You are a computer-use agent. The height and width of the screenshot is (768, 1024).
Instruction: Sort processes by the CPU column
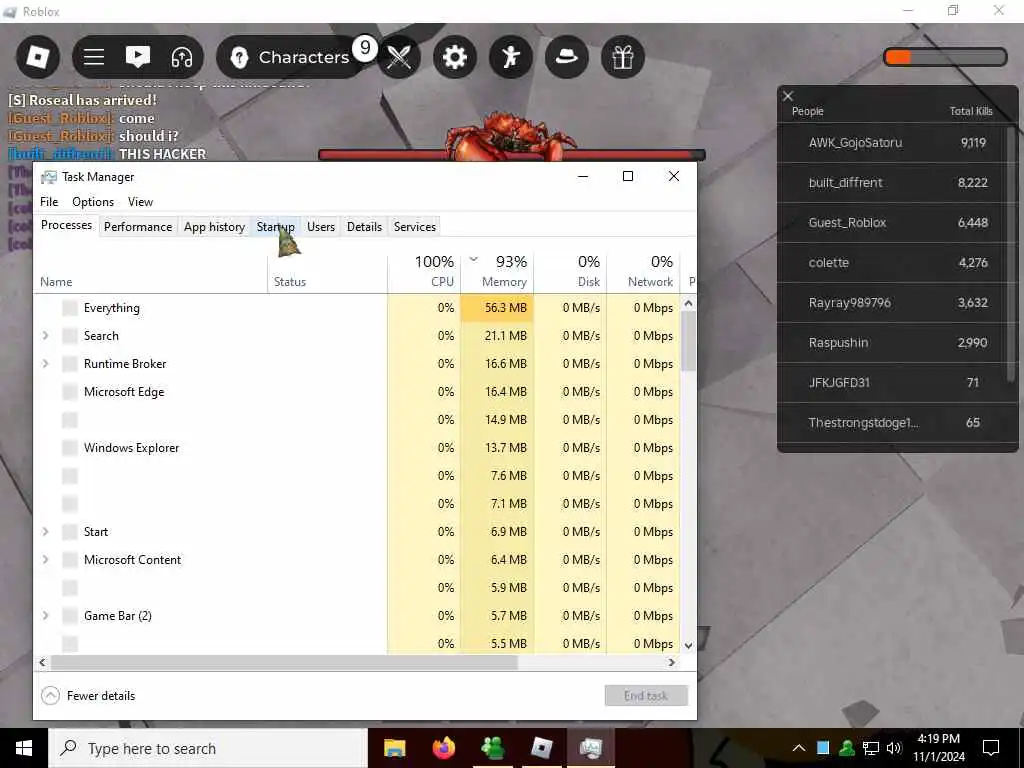[x=424, y=273]
